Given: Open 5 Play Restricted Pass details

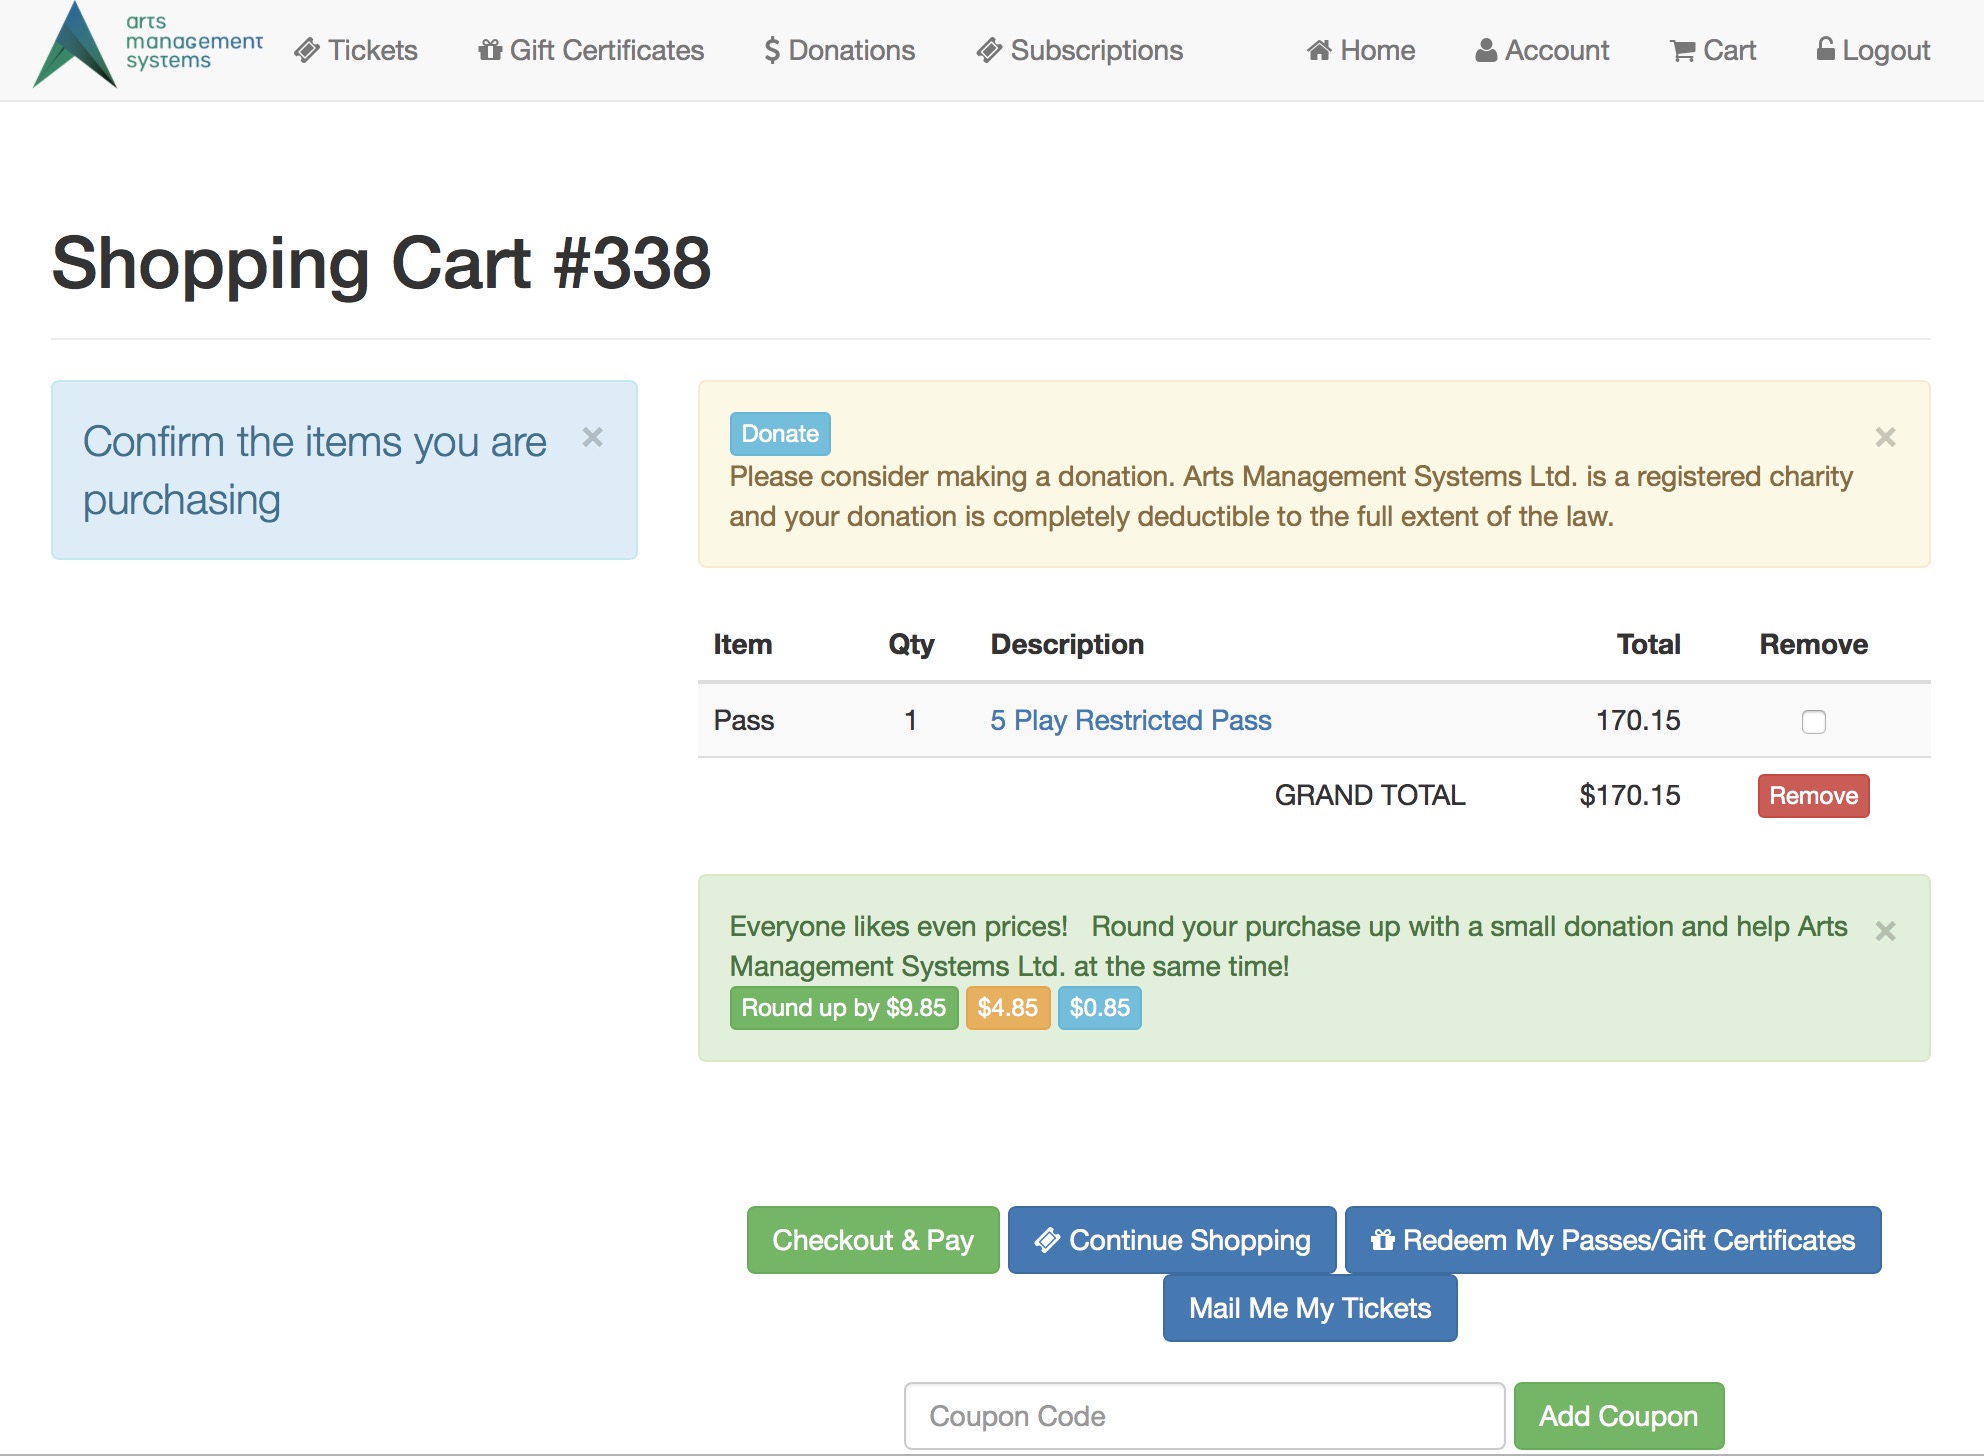Looking at the screenshot, I should pos(1131,718).
